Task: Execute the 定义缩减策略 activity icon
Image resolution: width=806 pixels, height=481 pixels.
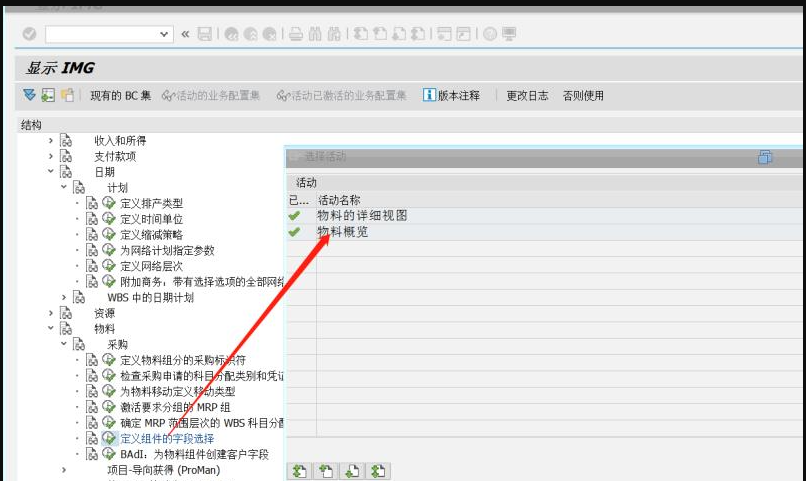Action: click(x=108, y=234)
